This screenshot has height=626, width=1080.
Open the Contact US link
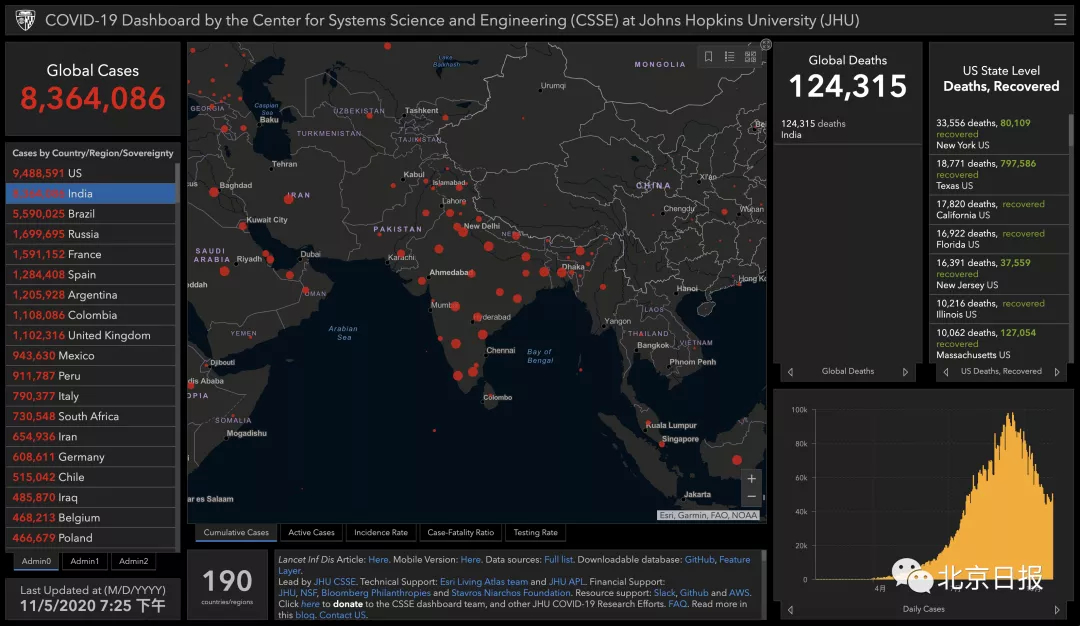342,615
